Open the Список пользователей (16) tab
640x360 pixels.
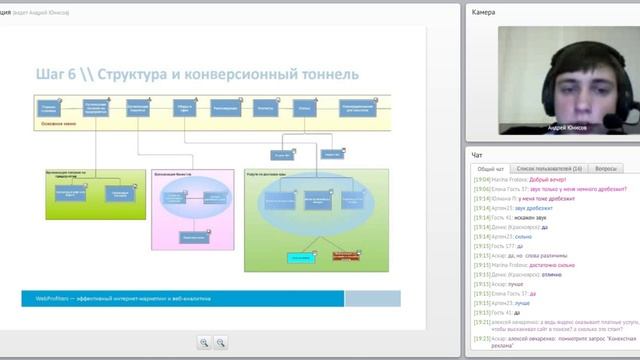click(549, 169)
